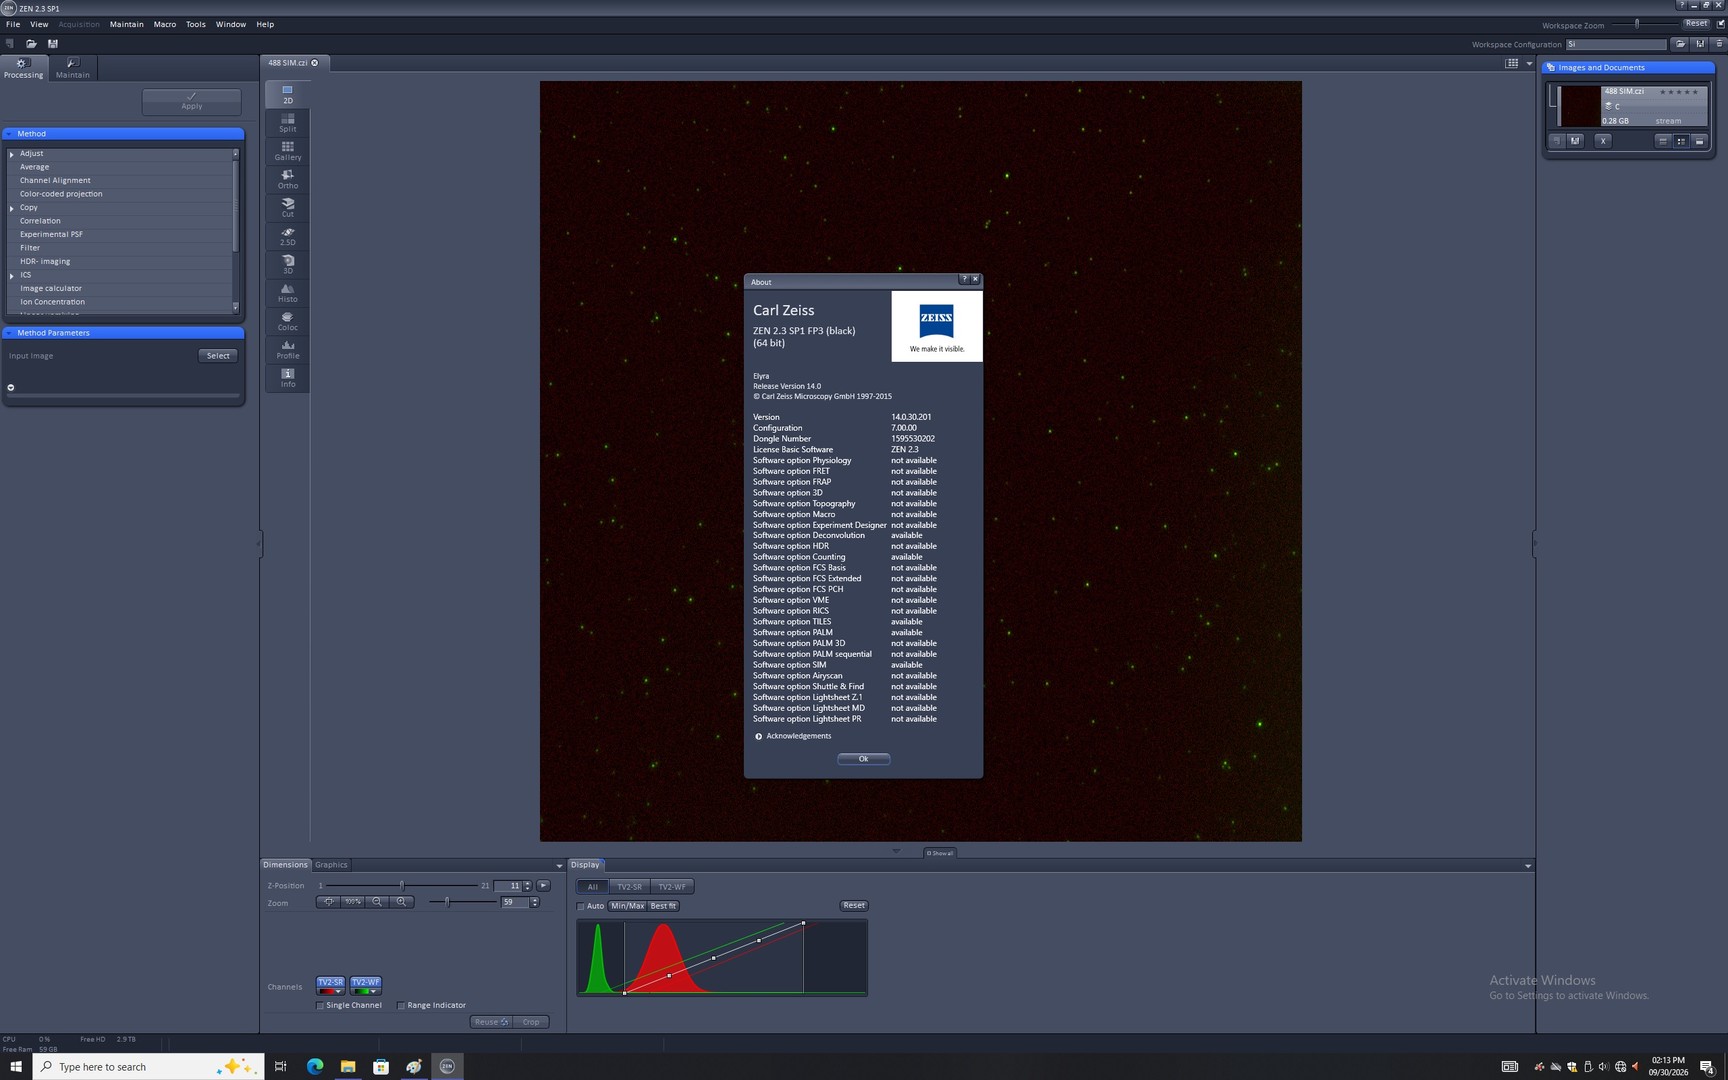The height and width of the screenshot is (1080, 1728).
Task: Click the display Reset button
Action: point(854,906)
